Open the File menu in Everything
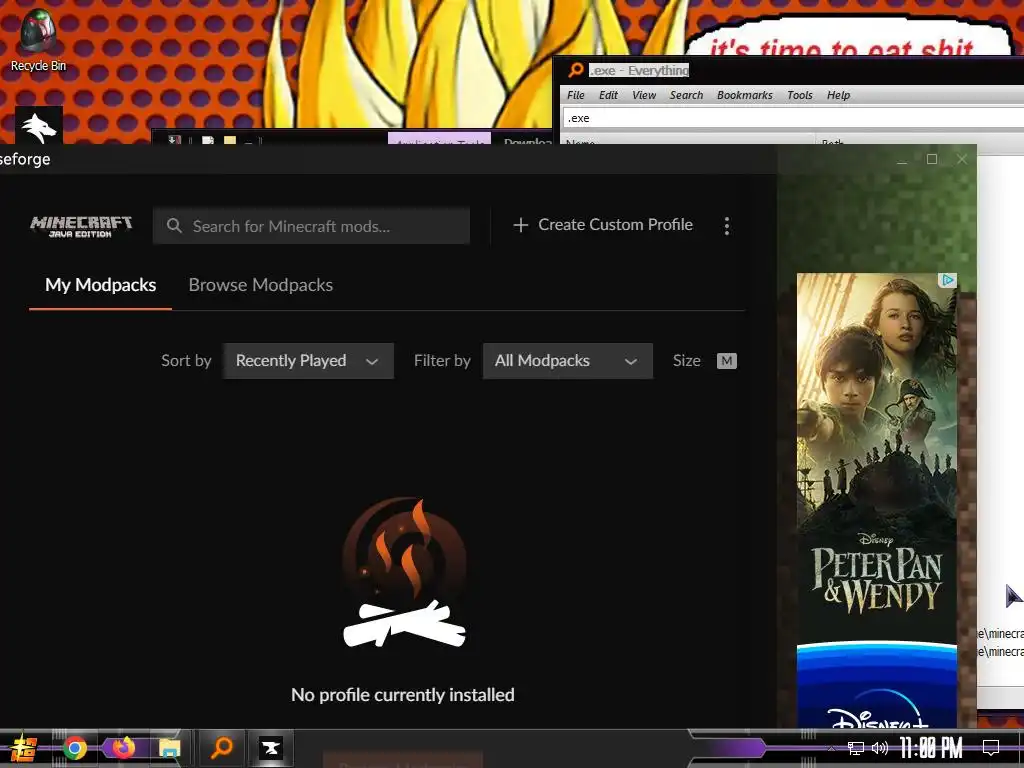This screenshot has width=1024, height=768. [x=575, y=95]
